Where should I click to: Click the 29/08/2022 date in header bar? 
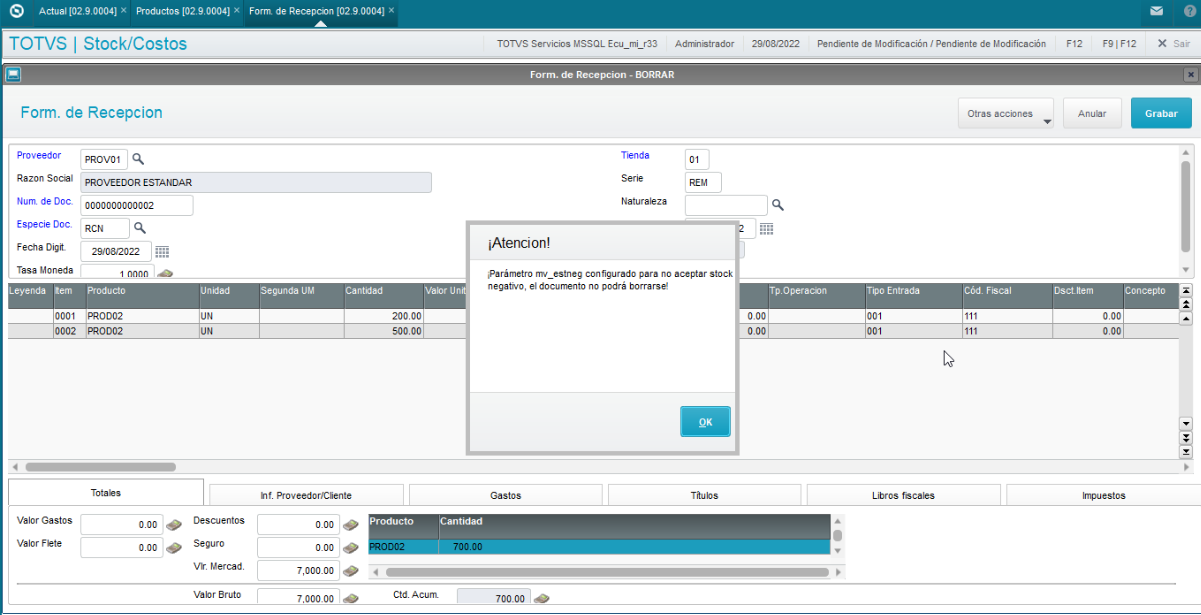[x=775, y=44]
